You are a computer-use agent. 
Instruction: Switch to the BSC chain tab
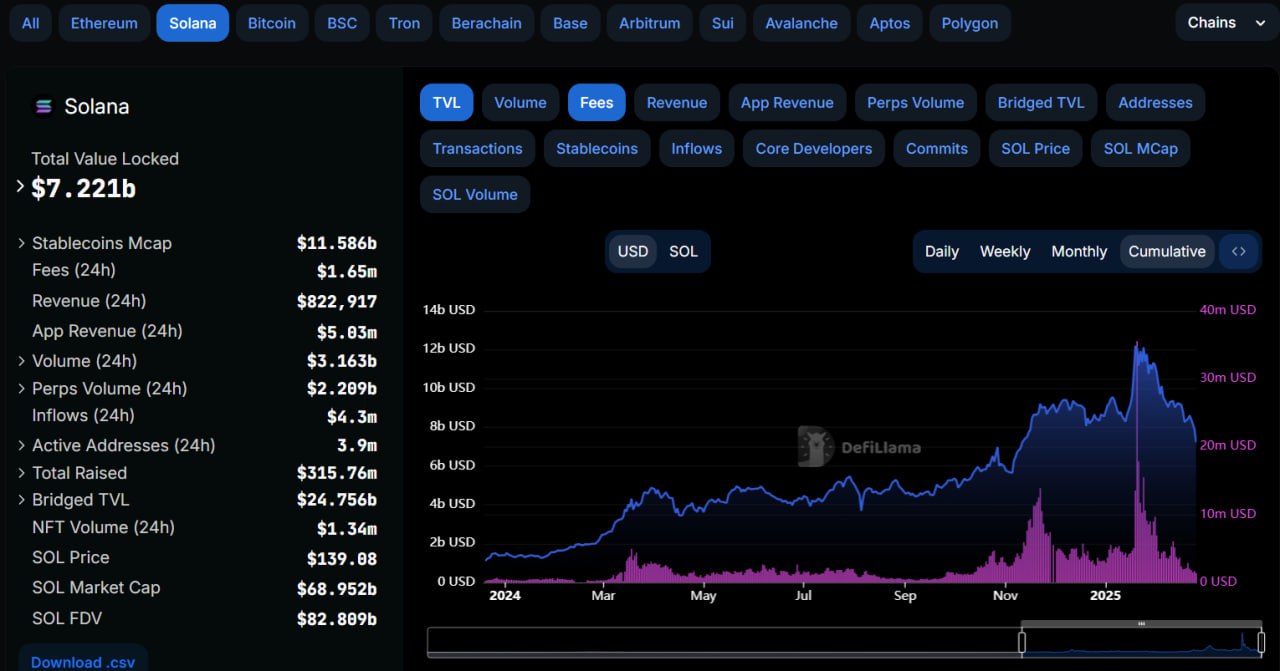pyautogui.click(x=342, y=23)
